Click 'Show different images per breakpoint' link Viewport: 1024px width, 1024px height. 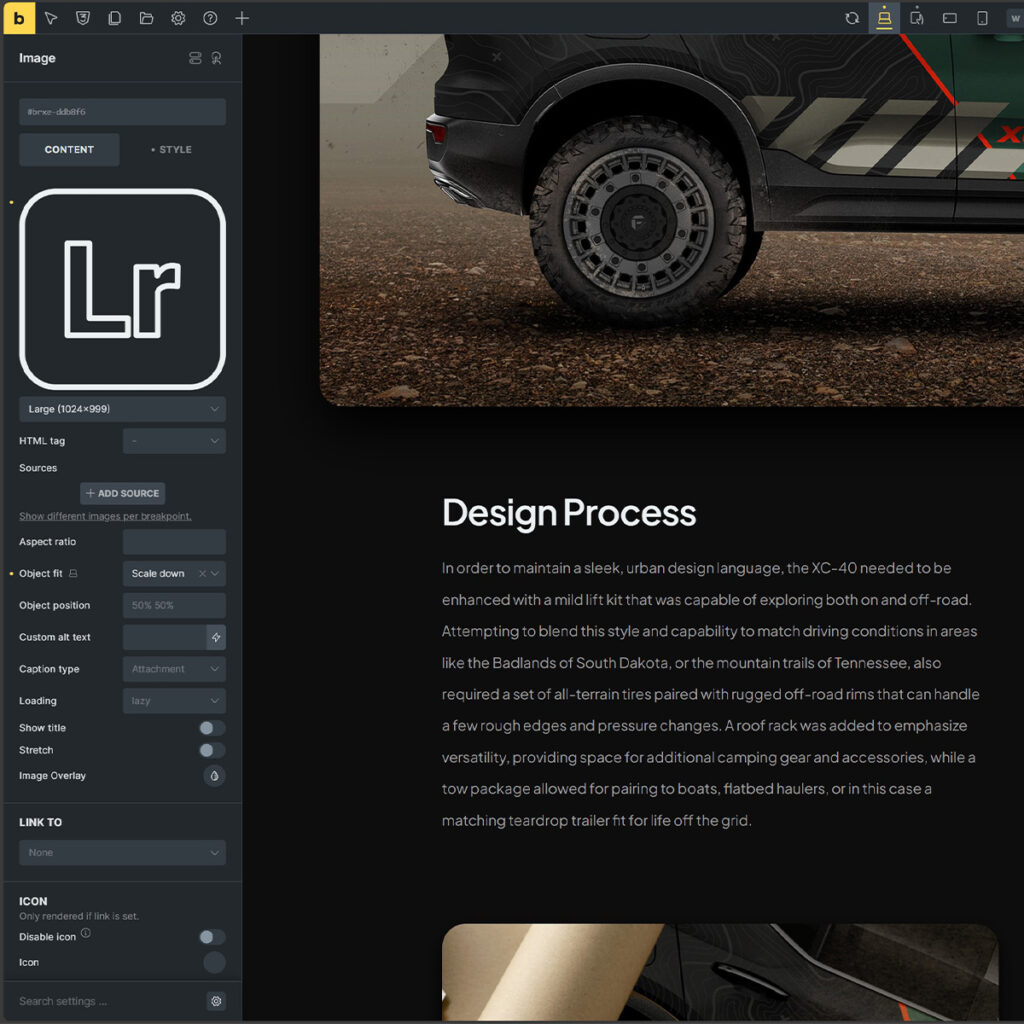point(105,516)
